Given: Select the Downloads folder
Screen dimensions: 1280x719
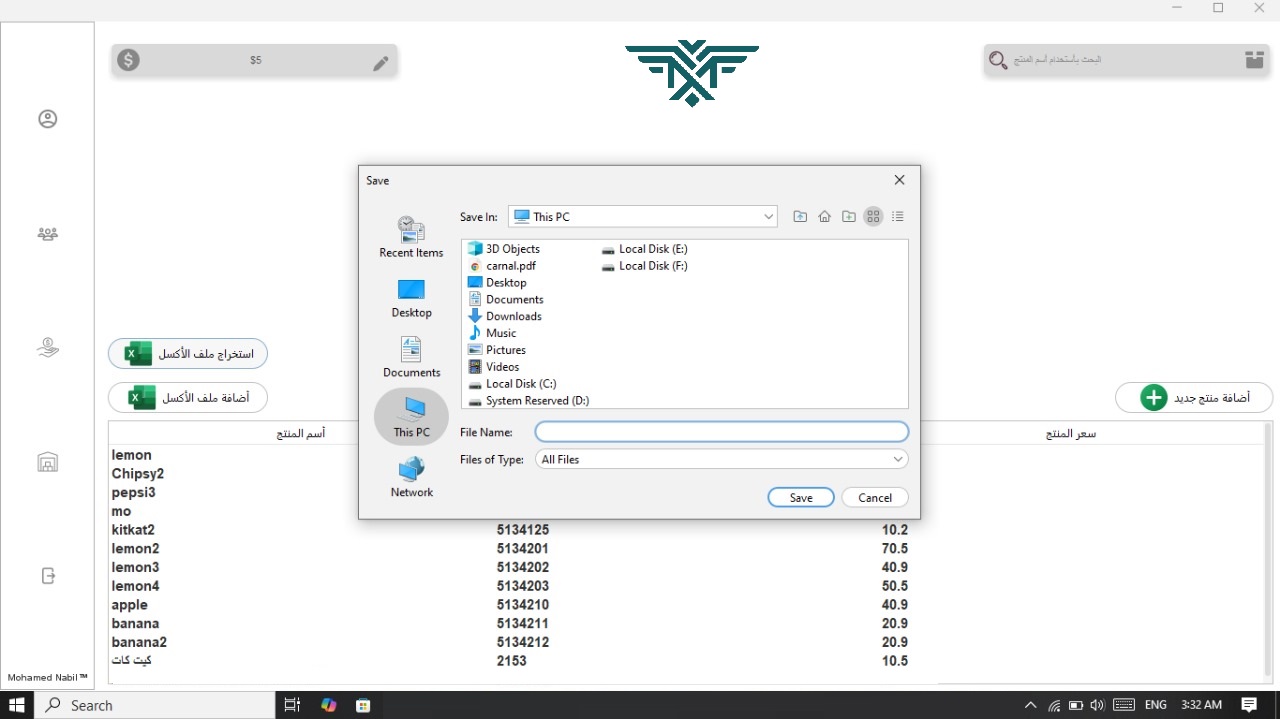Looking at the screenshot, I should point(505,316).
